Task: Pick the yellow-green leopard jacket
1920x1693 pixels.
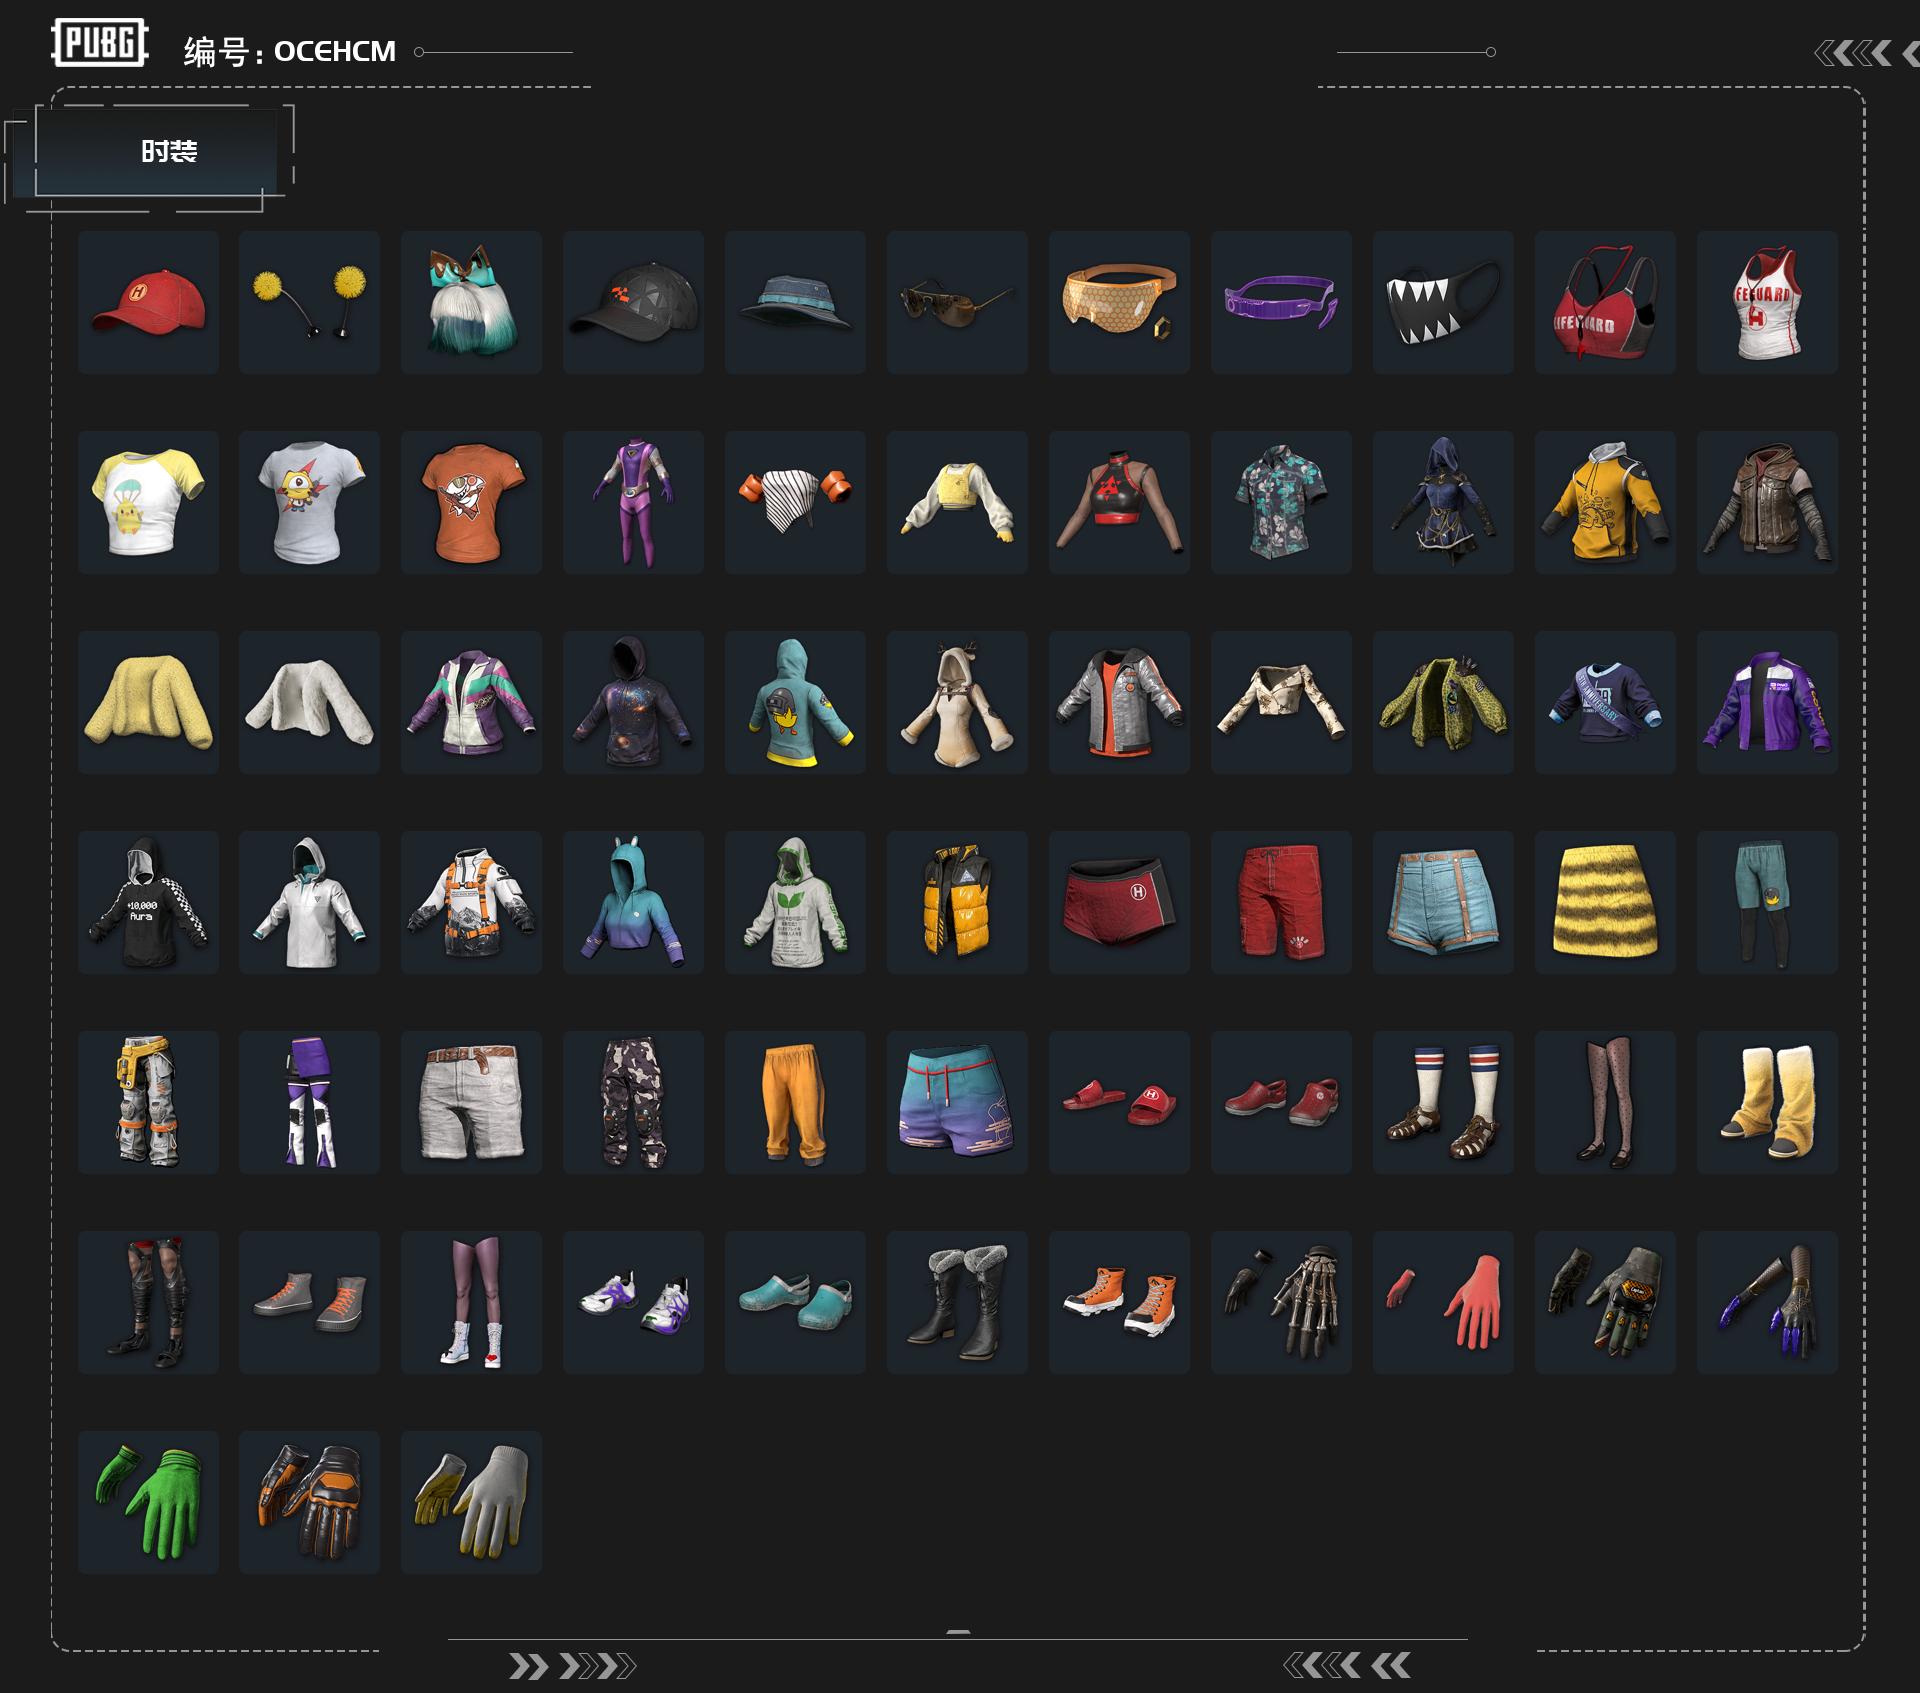Action: click(1443, 702)
